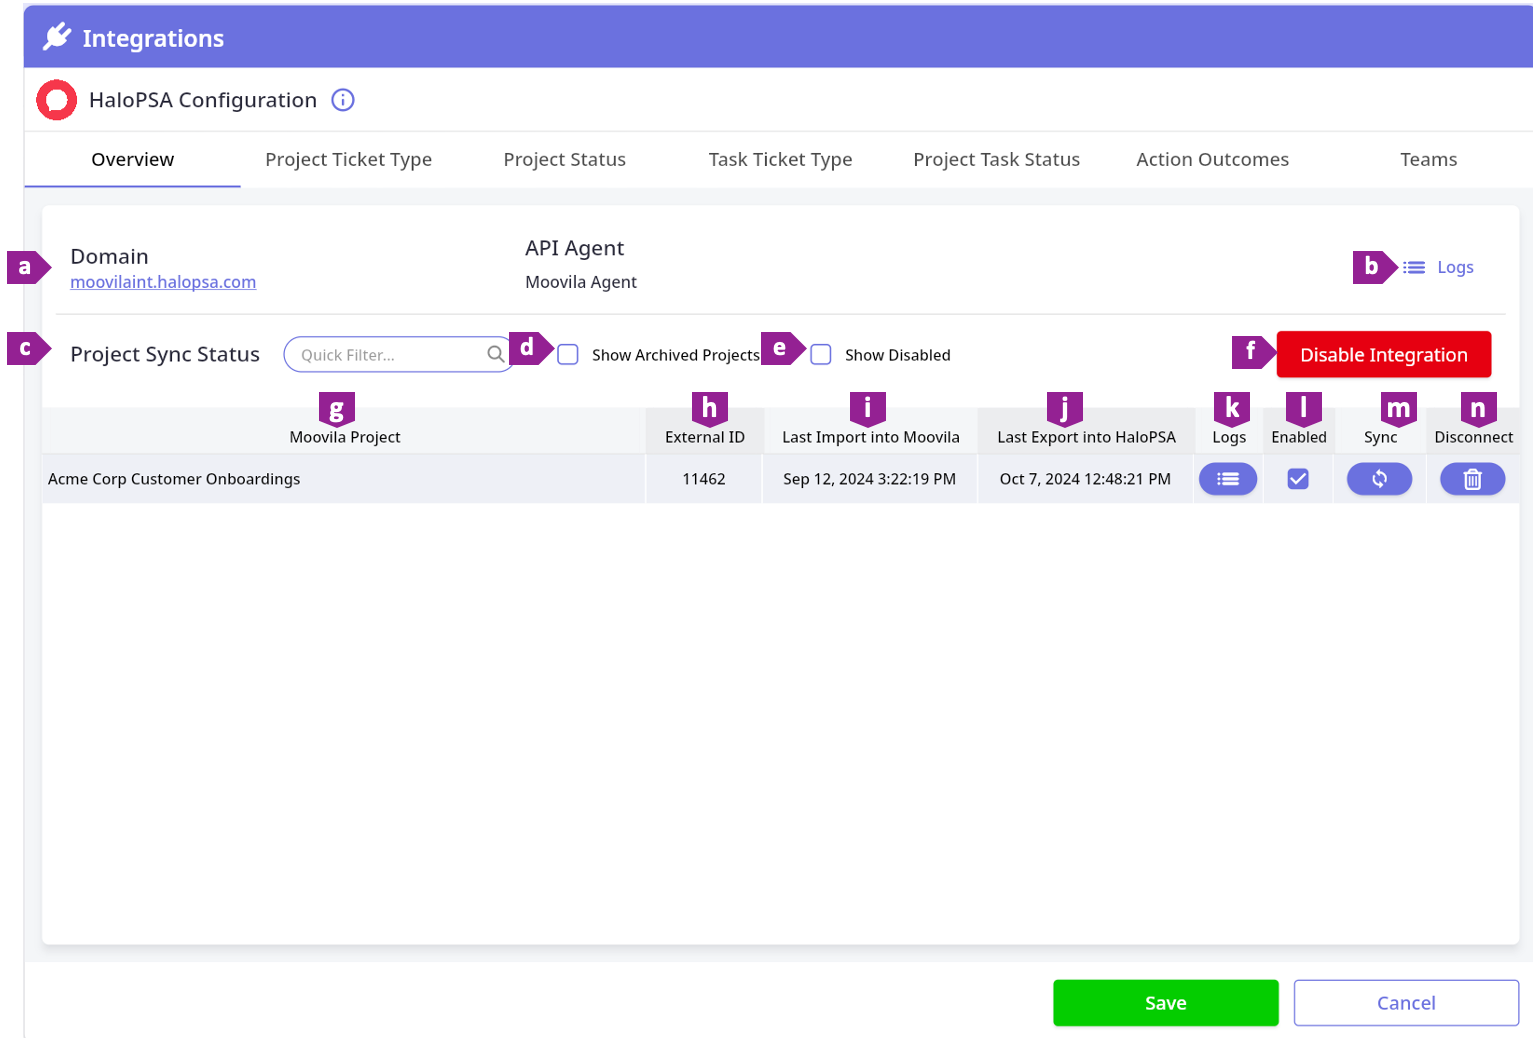Open the moovilaint.halopsa.com domain link
This screenshot has width=1538, height=1038.
tap(163, 283)
